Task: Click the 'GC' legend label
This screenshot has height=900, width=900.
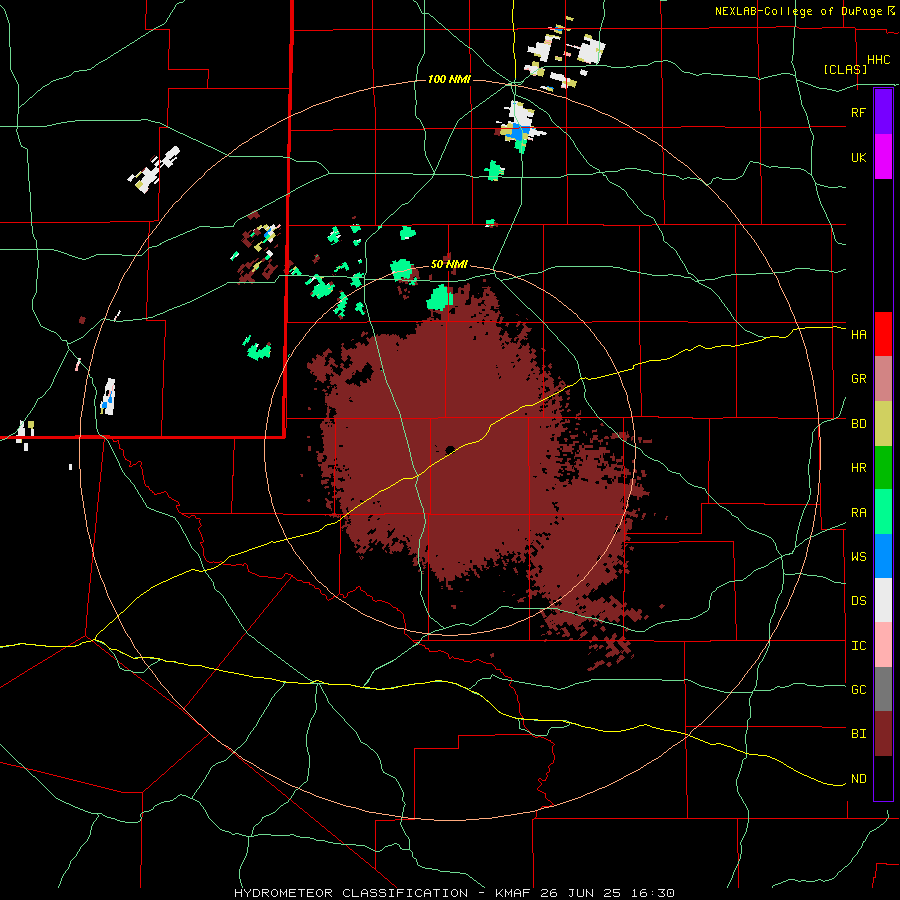Action: [x=858, y=690]
